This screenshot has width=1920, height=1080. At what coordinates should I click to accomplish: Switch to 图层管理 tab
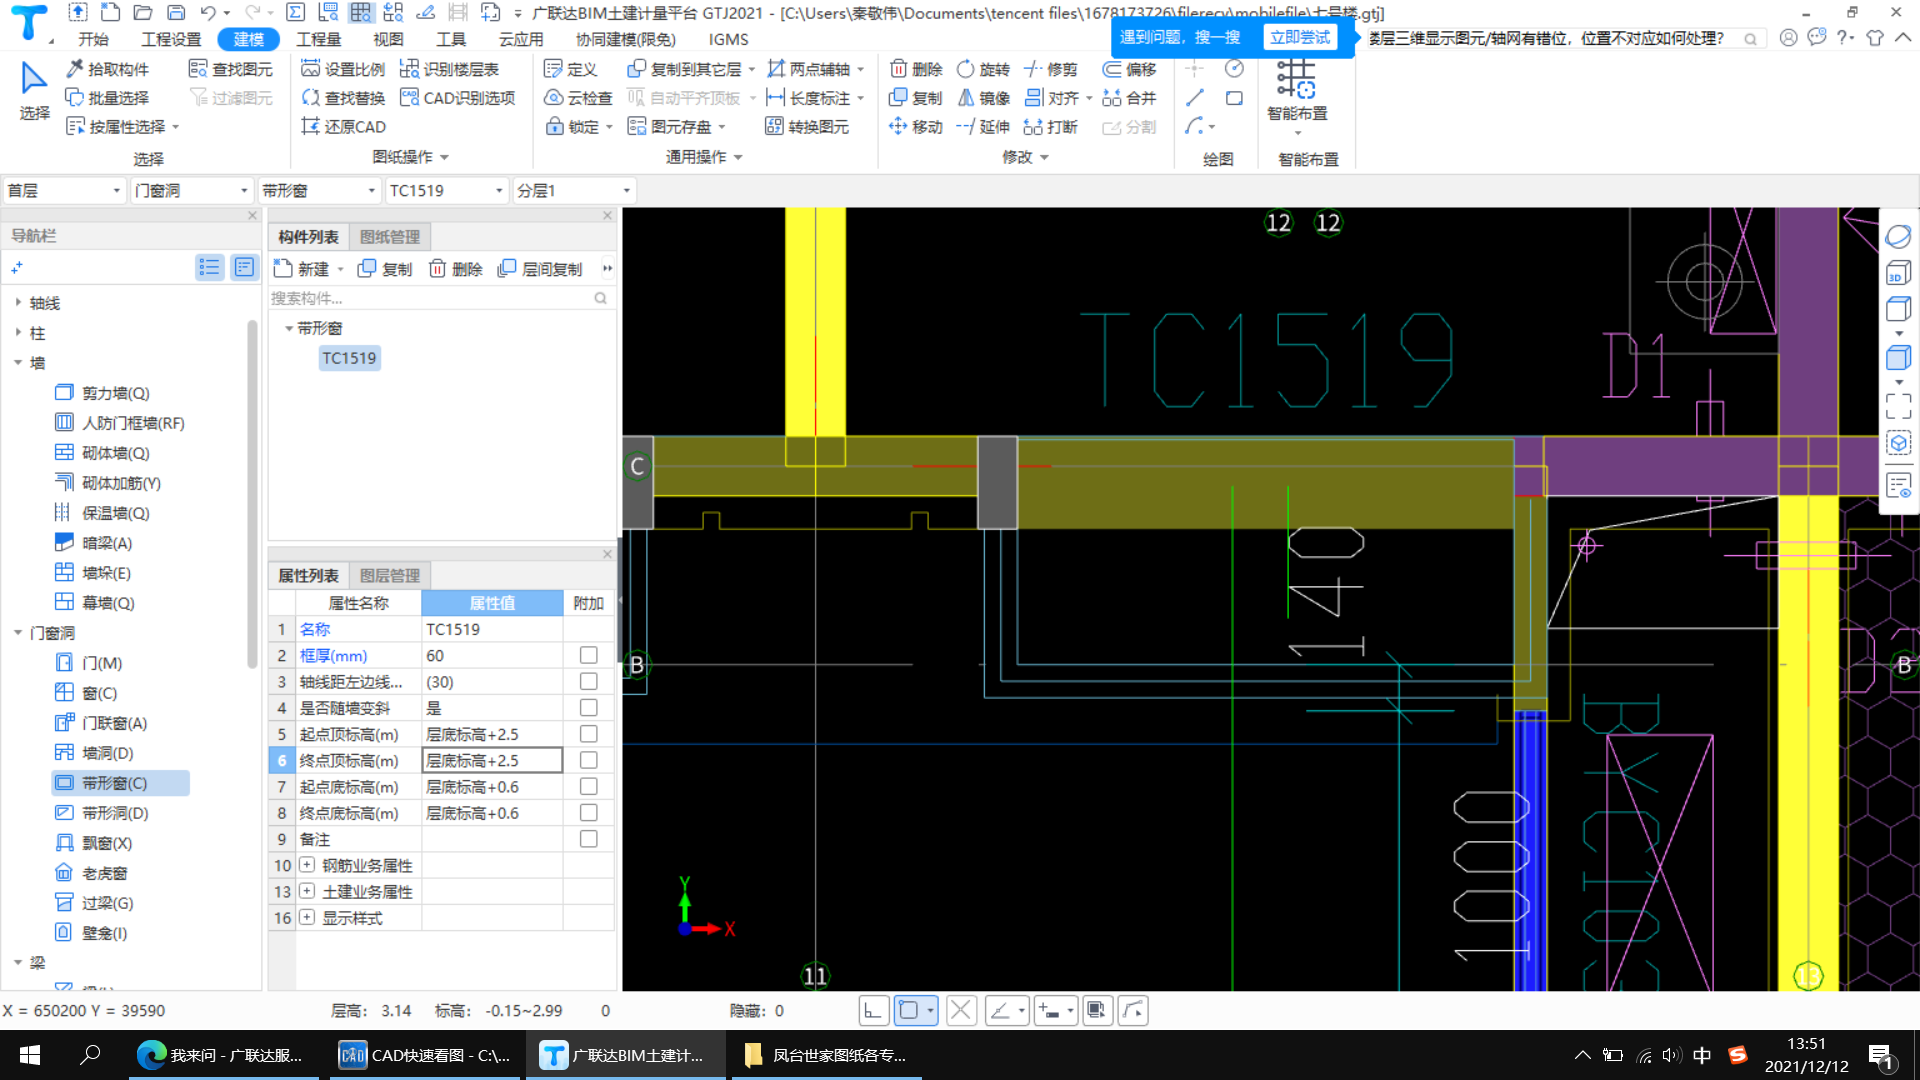(x=390, y=576)
